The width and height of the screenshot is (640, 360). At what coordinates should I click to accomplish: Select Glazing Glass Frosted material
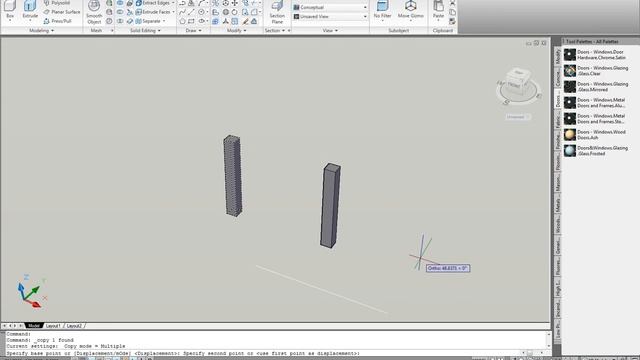pyautogui.click(x=597, y=151)
